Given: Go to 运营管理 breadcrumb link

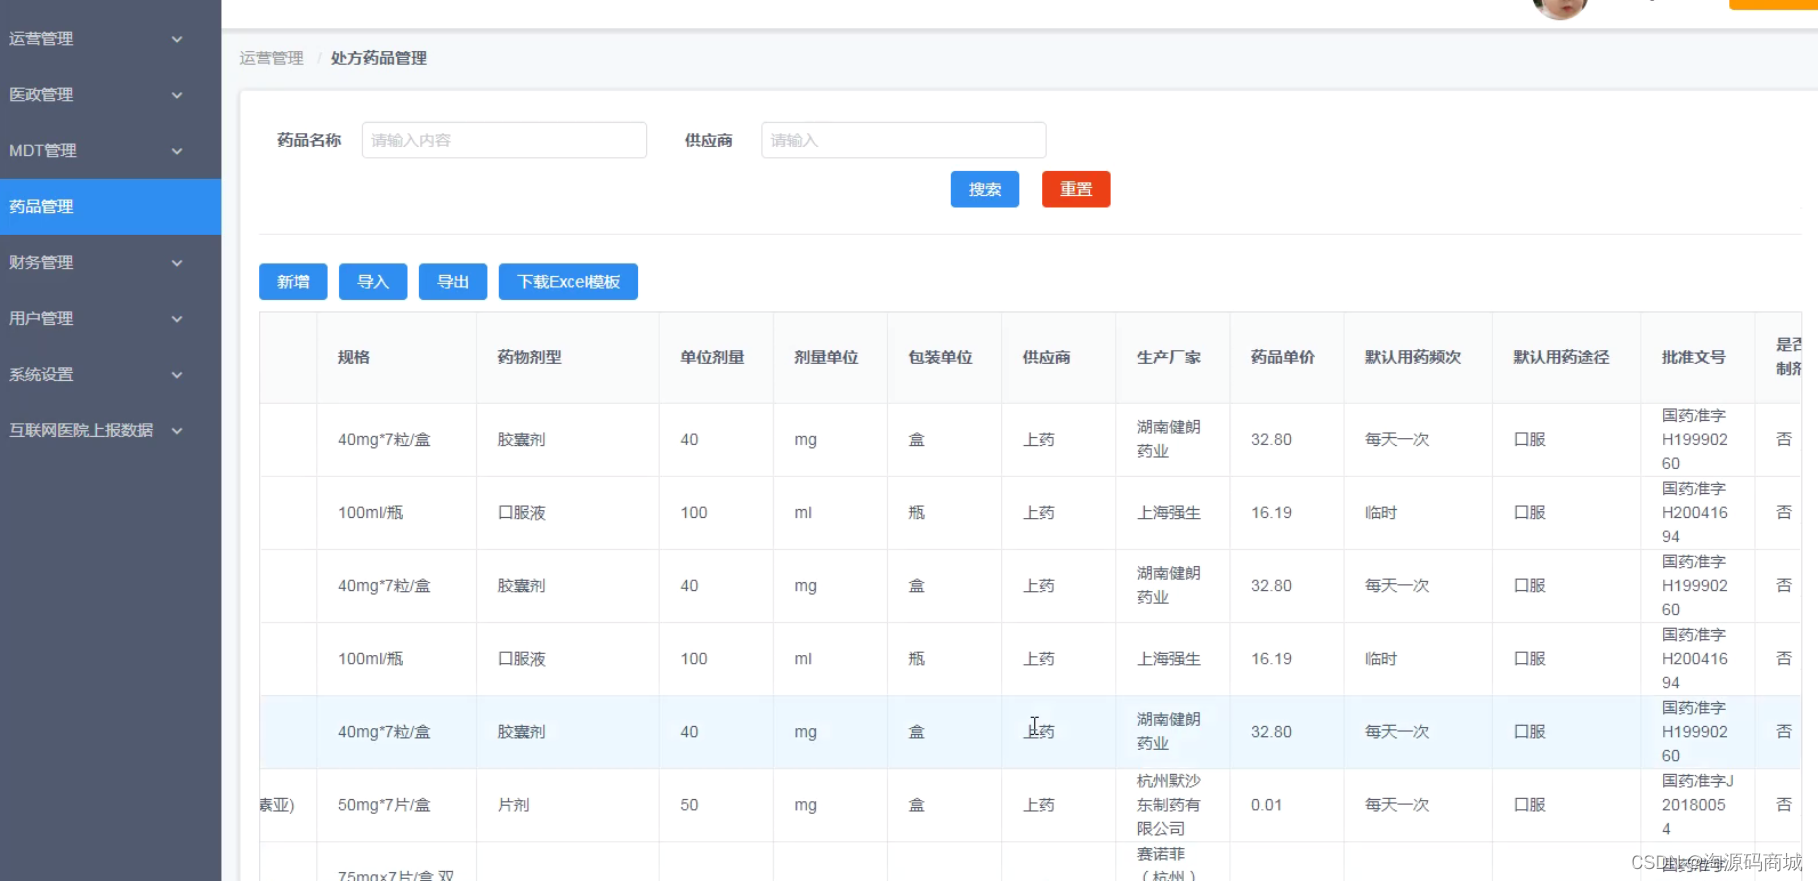Looking at the screenshot, I should click(271, 58).
